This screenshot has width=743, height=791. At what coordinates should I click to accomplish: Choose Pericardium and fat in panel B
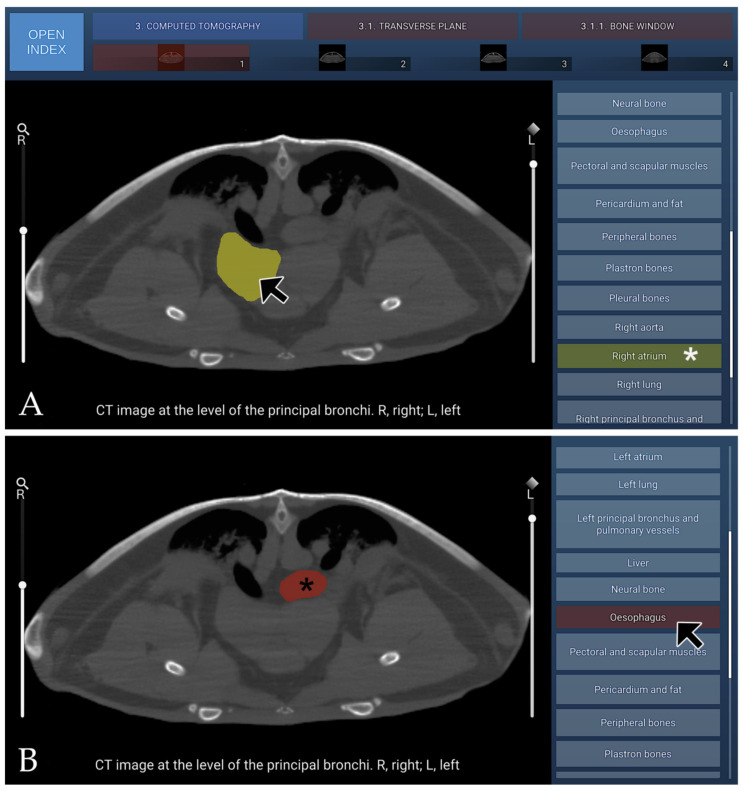point(638,690)
